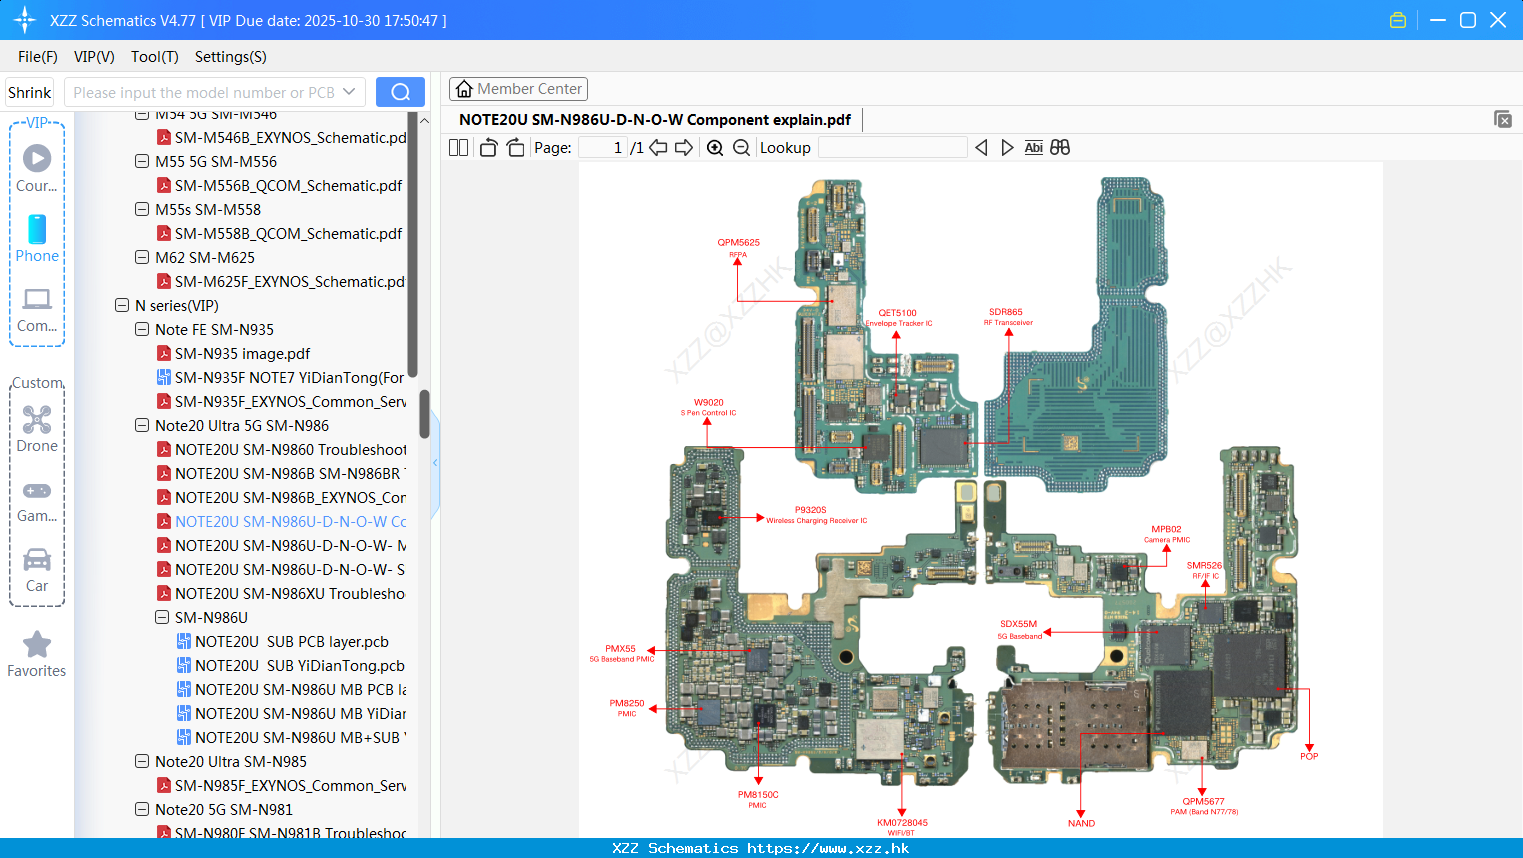Rotate page counterclockwise
Image resolution: width=1523 pixels, height=858 pixels.
(x=488, y=147)
